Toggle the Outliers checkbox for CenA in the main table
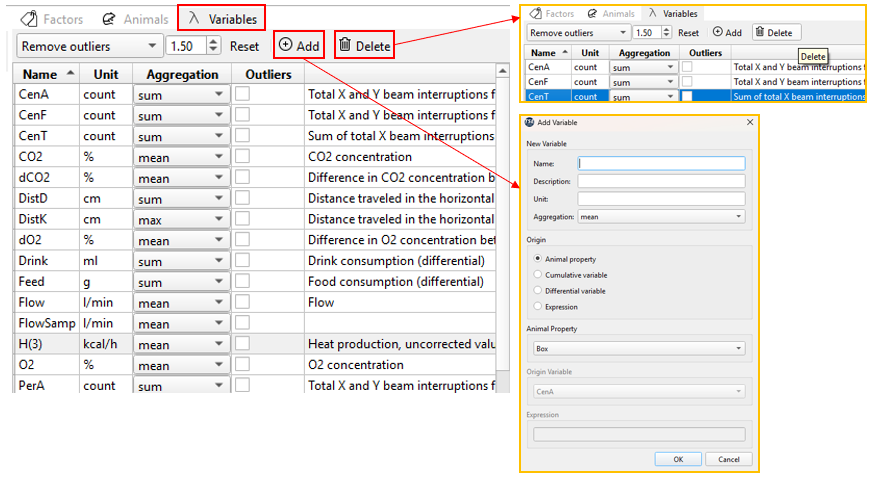The width and height of the screenshot is (870, 479). 242,94
